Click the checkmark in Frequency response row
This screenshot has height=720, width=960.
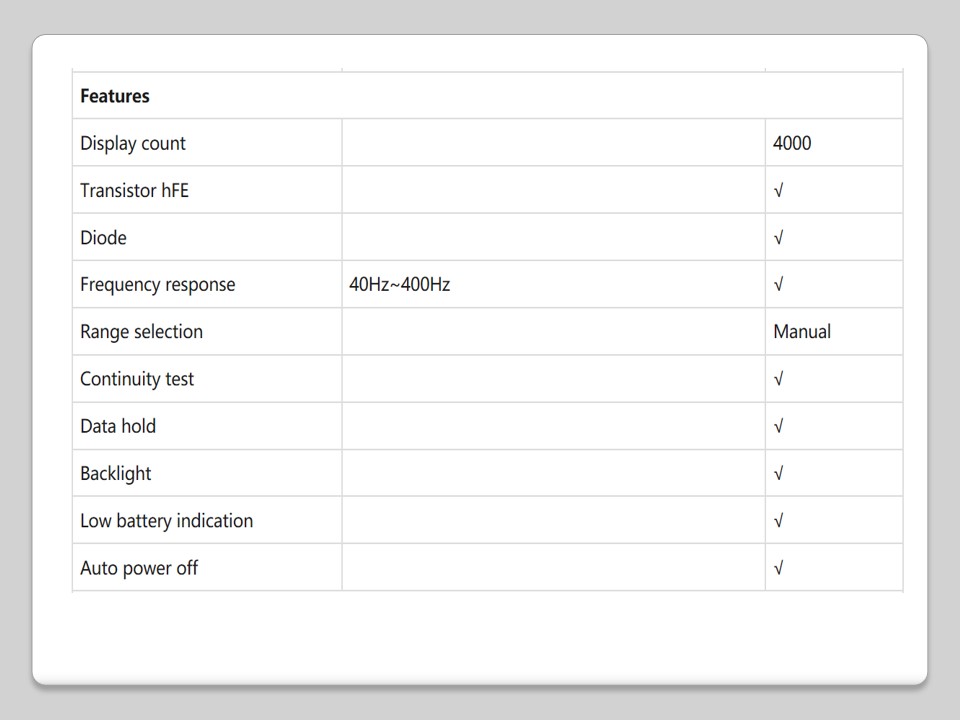pyautogui.click(x=778, y=285)
